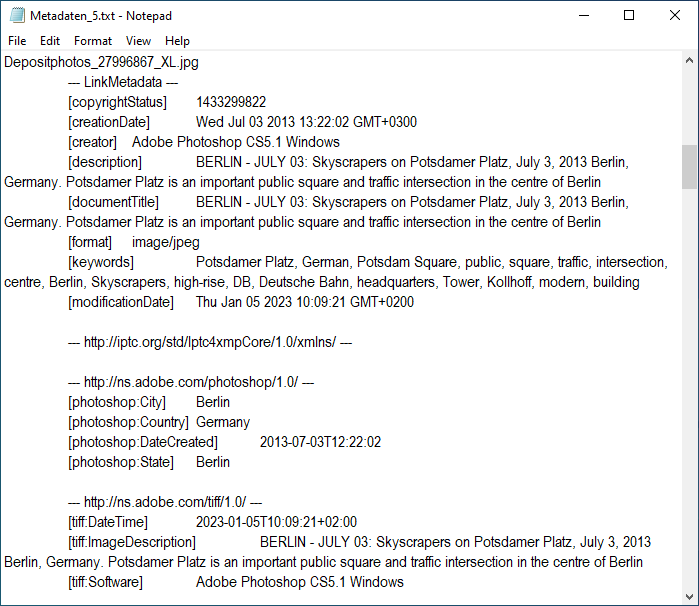
Task: Click the [photoshop:Country] label
Action: pos(128,422)
